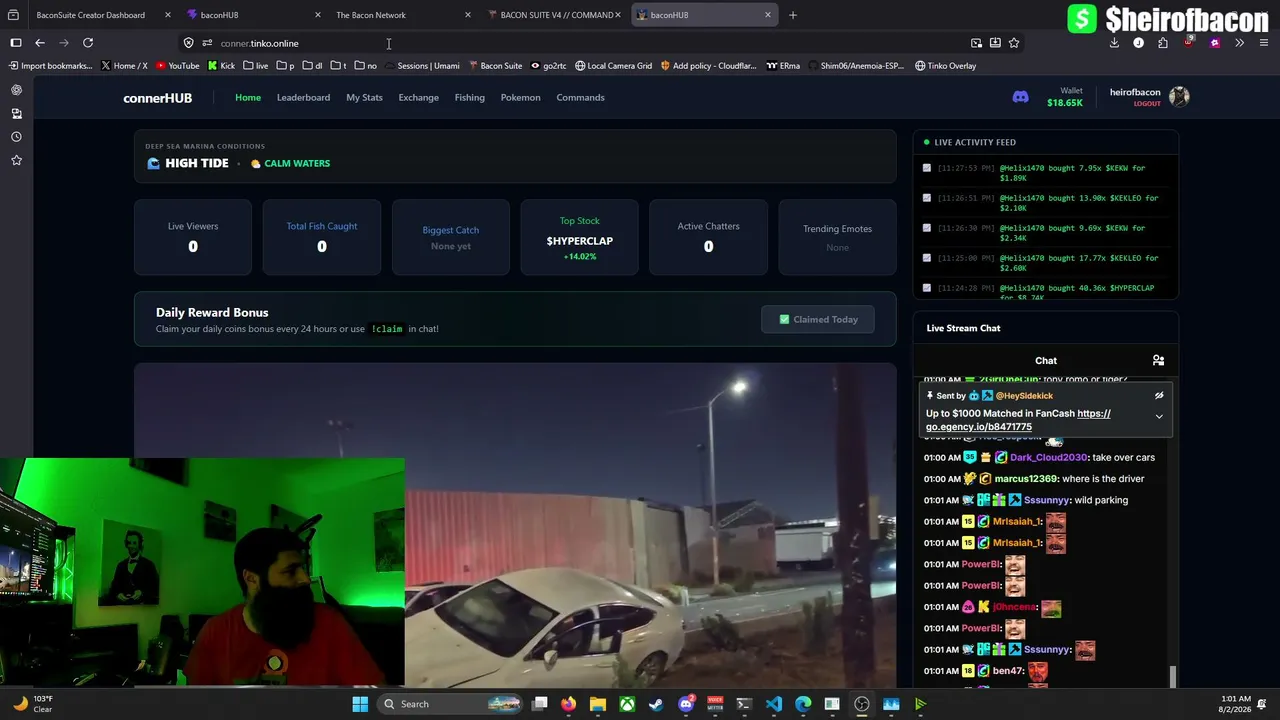Click the Wallet balance $18.65K
The width and height of the screenshot is (1280, 720).
tap(1065, 103)
